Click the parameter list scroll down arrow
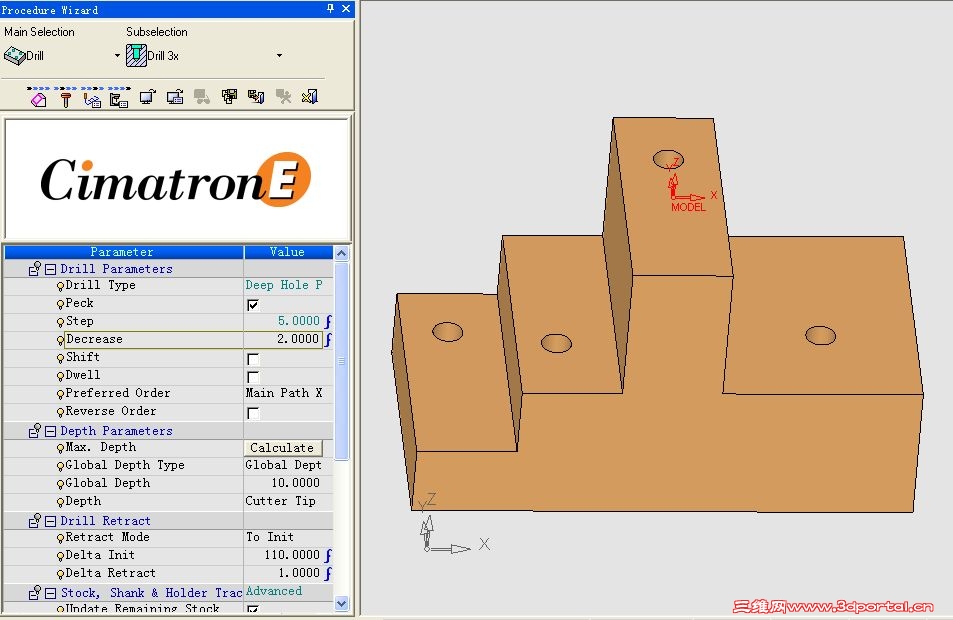The height and width of the screenshot is (620, 953). [x=342, y=603]
